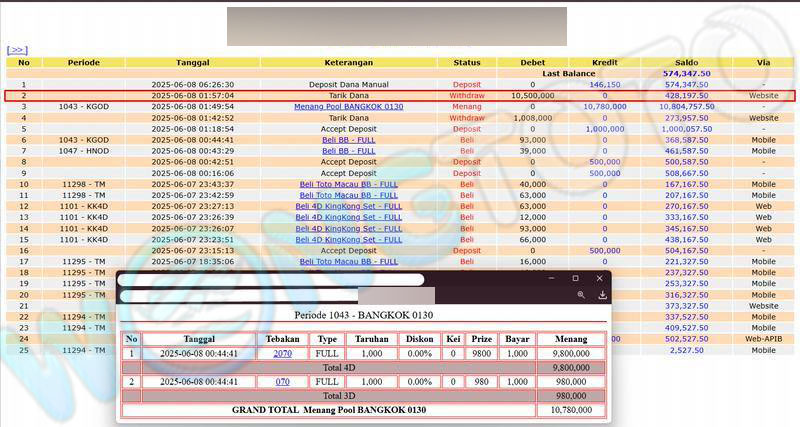The height and width of the screenshot is (427, 800).
Task: Open Beli BB - FULL link in row 7
Action: (348, 151)
